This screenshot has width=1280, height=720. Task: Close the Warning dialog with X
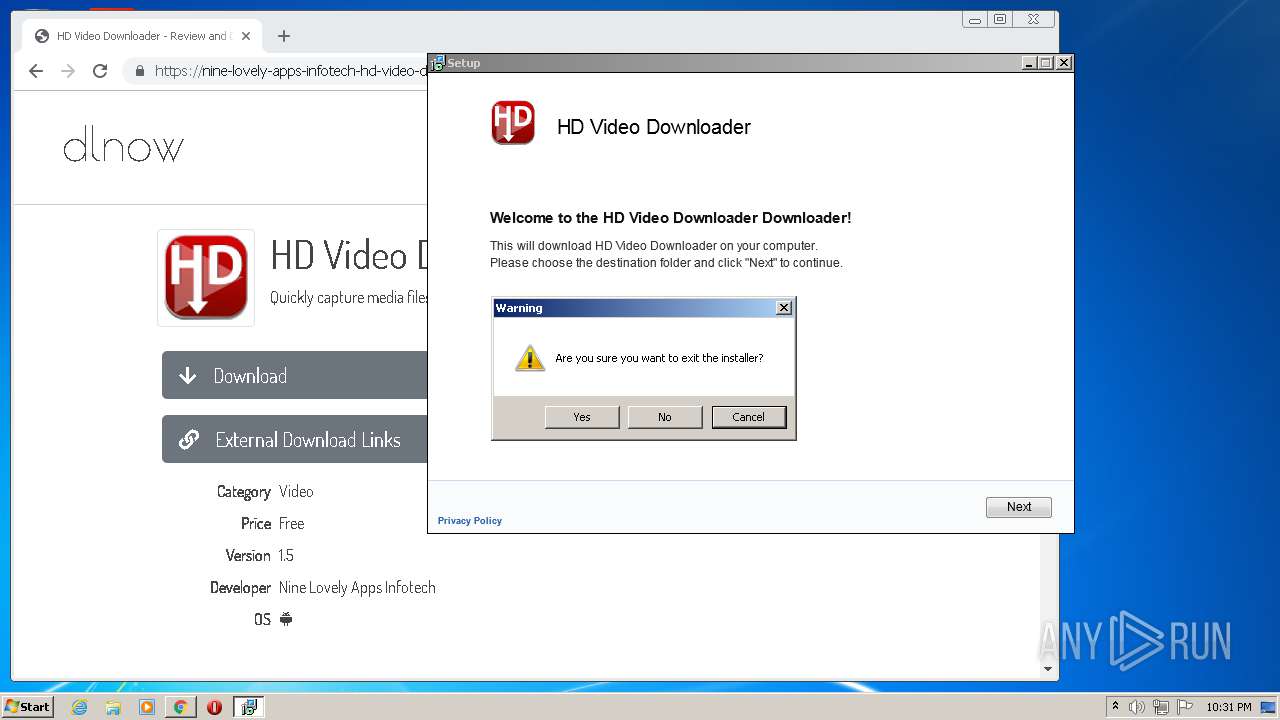click(x=784, y=308)
